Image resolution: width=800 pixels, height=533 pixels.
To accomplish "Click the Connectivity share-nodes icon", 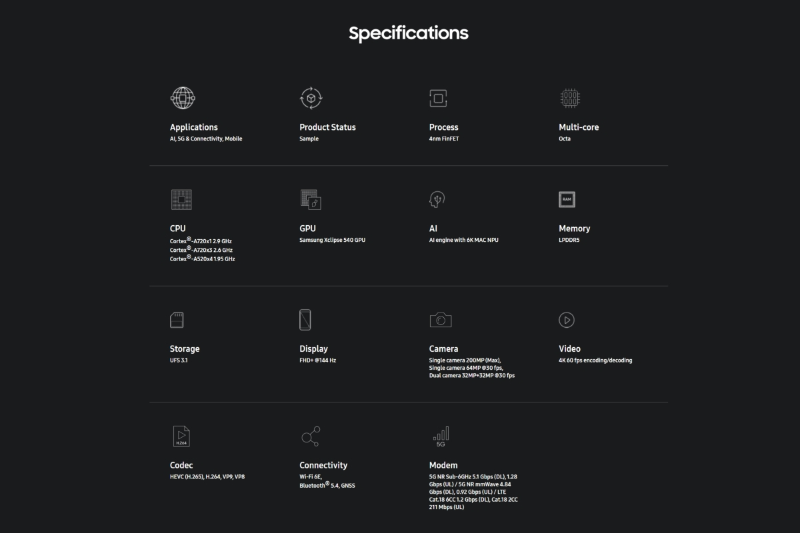I will coord(311,436).
